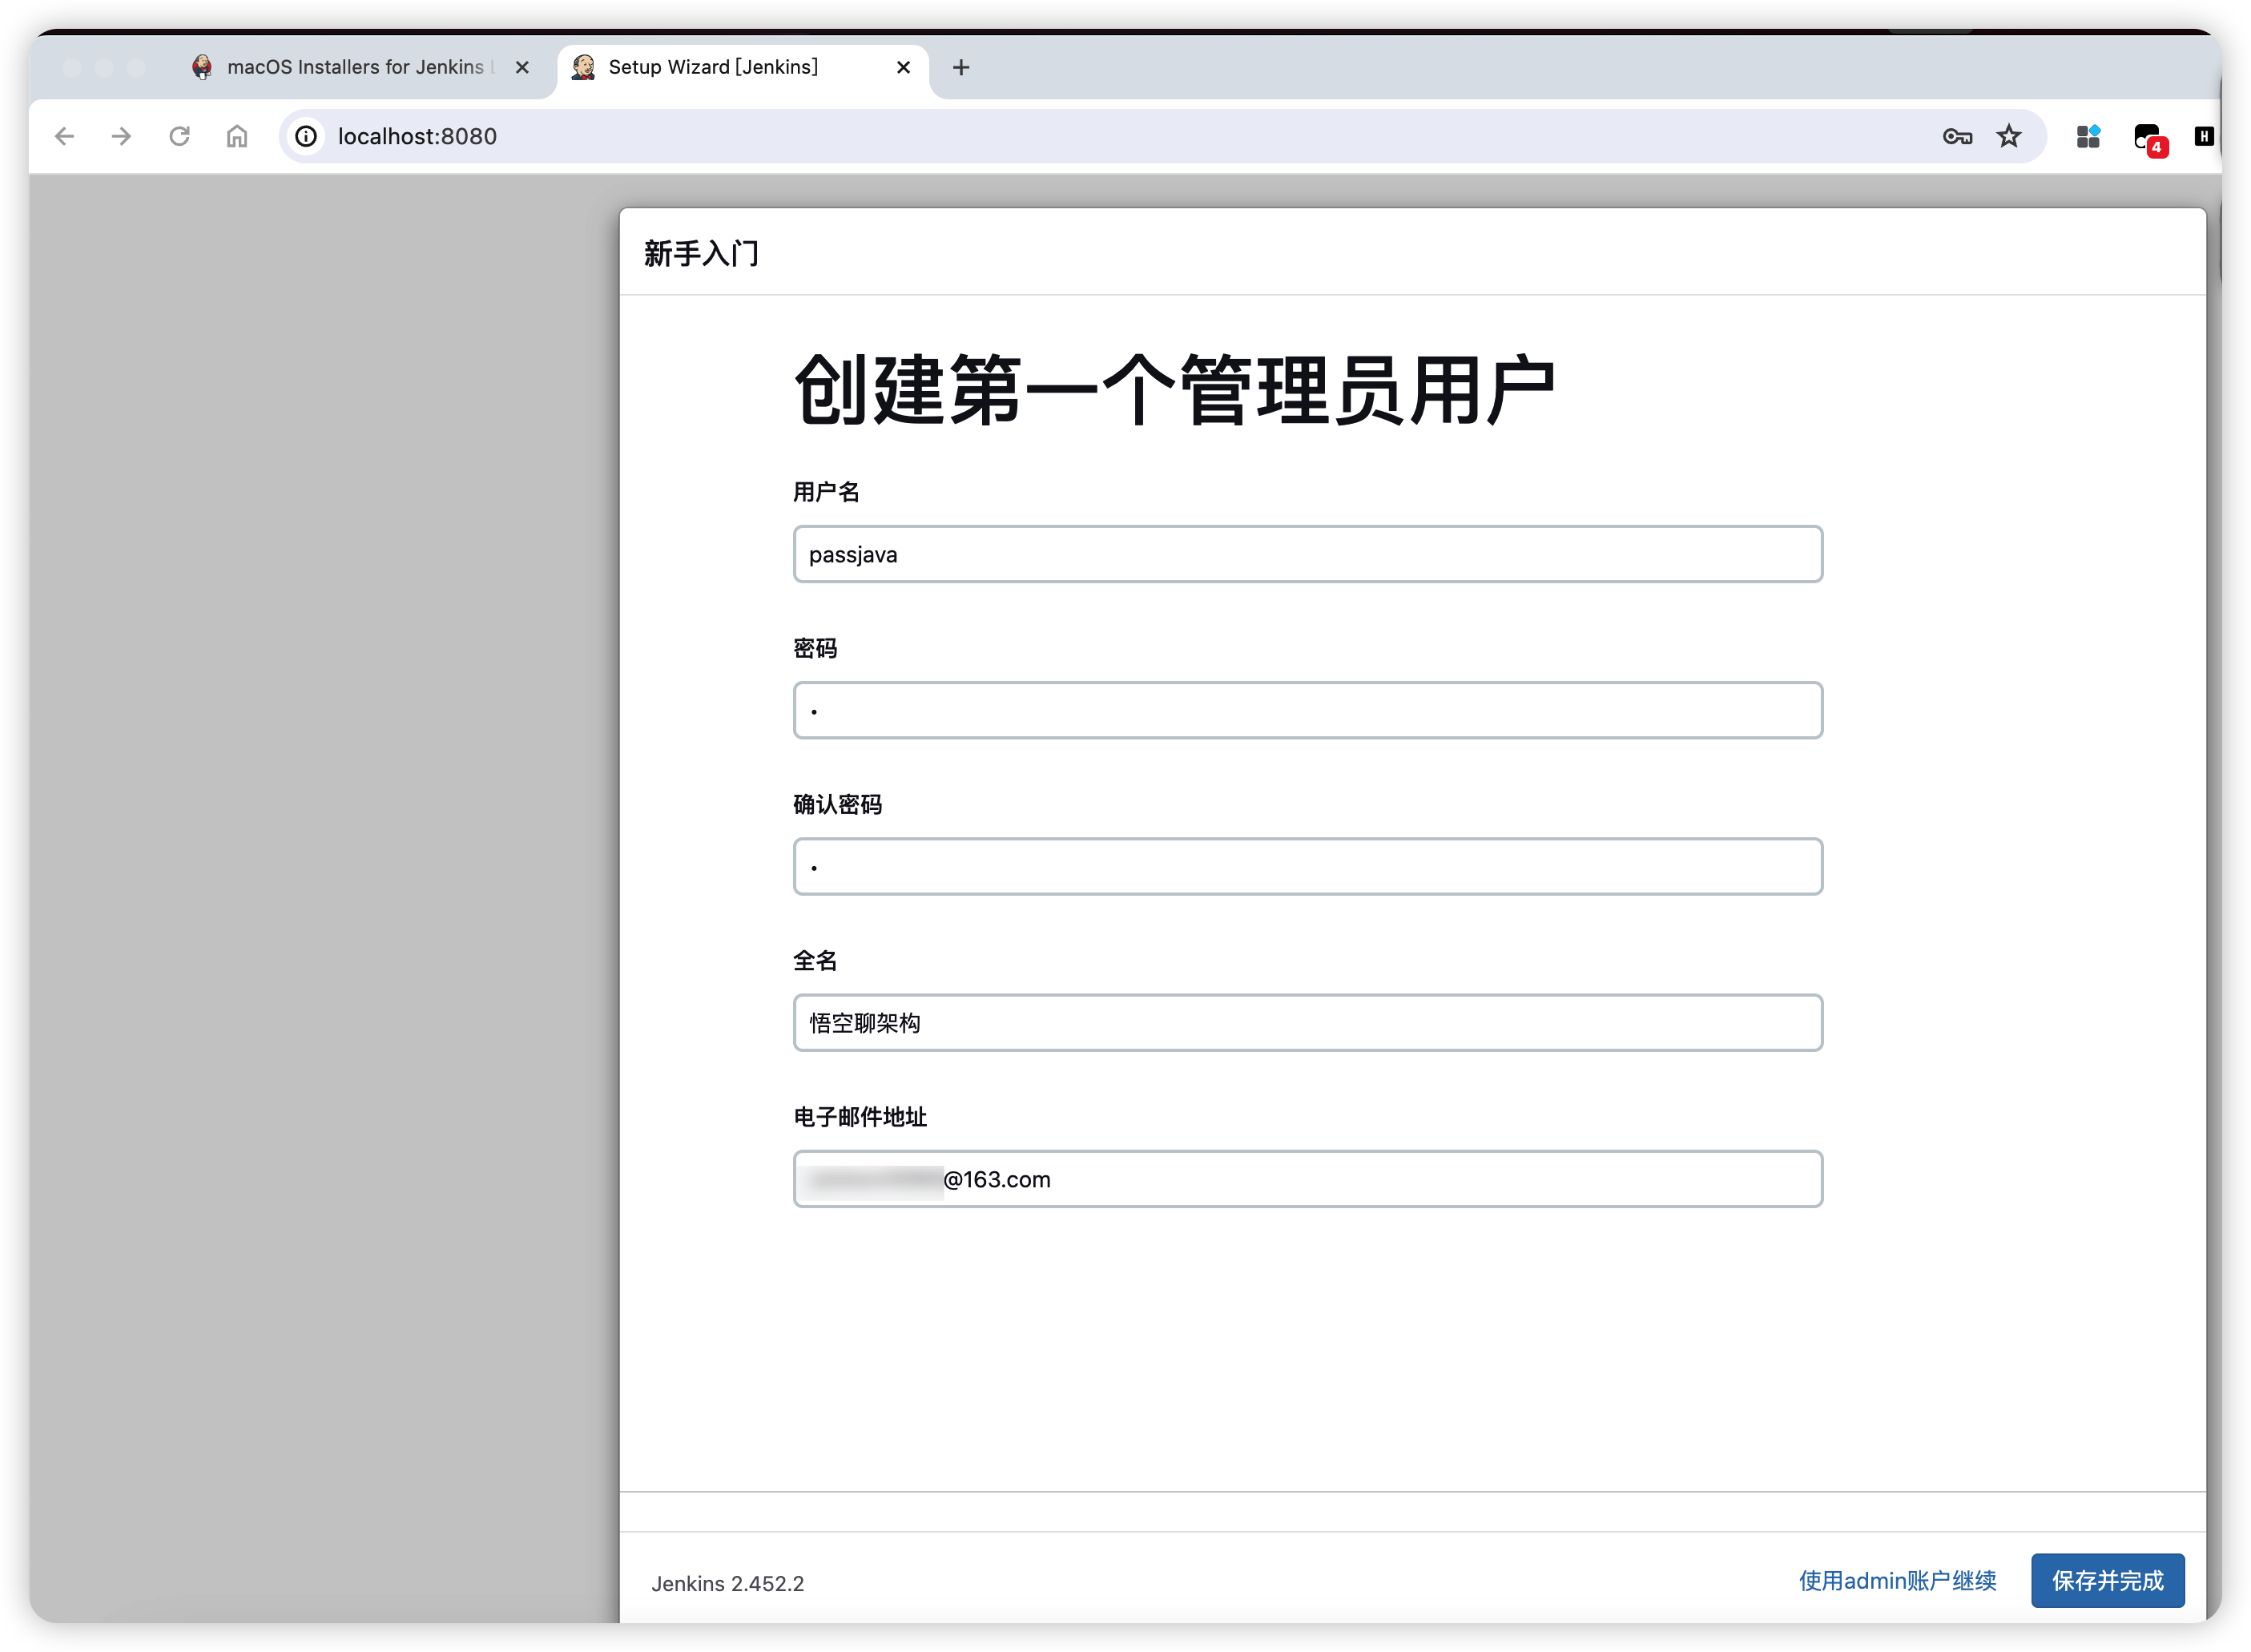Screen dimensions: 2251x1652
Task: Click the black H extension icon
Action: [2203, 136]
